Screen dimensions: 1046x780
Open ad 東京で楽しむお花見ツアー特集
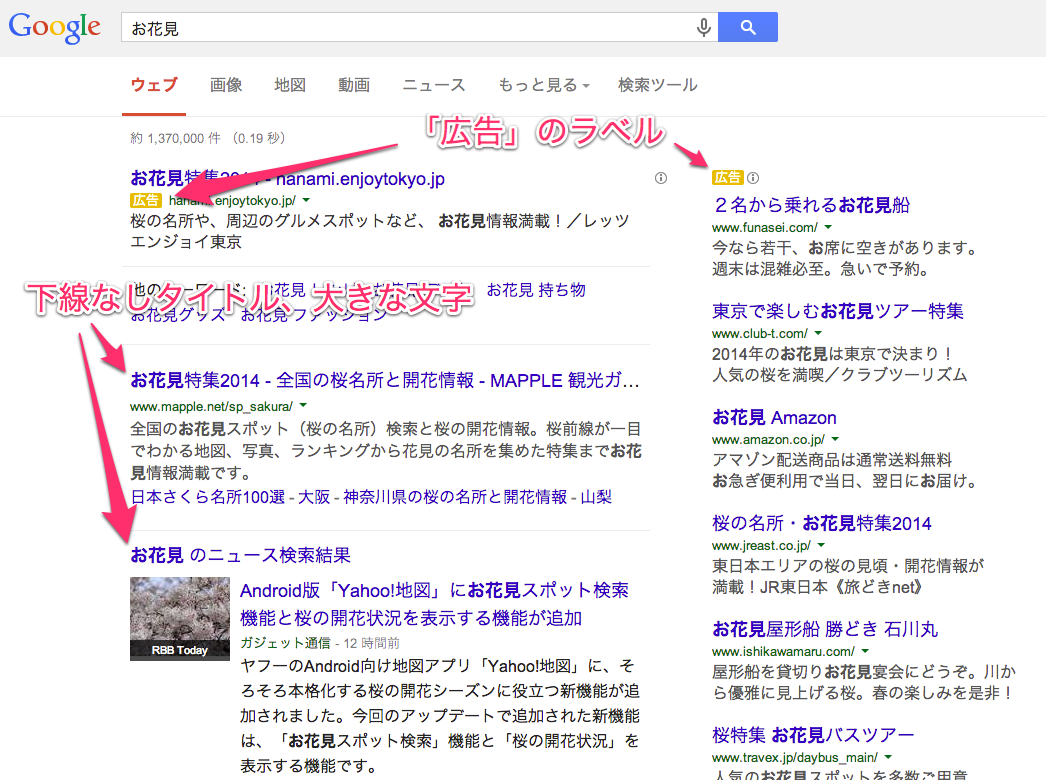(838, 311)
